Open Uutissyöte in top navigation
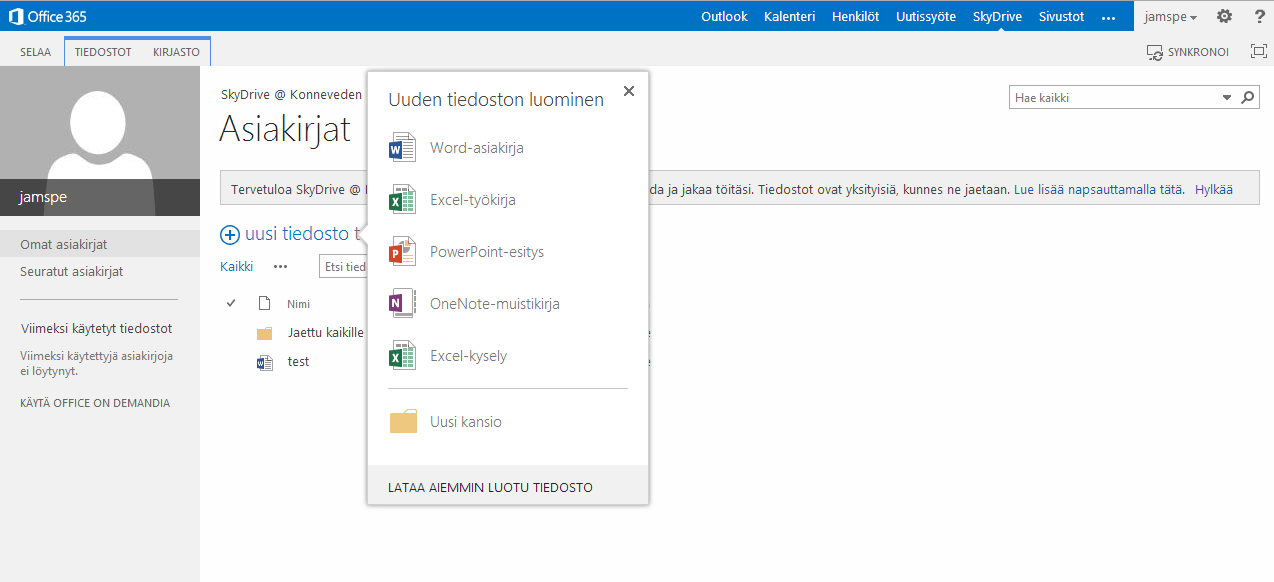This screenshot has width=1274, height=582. (926, 17)
